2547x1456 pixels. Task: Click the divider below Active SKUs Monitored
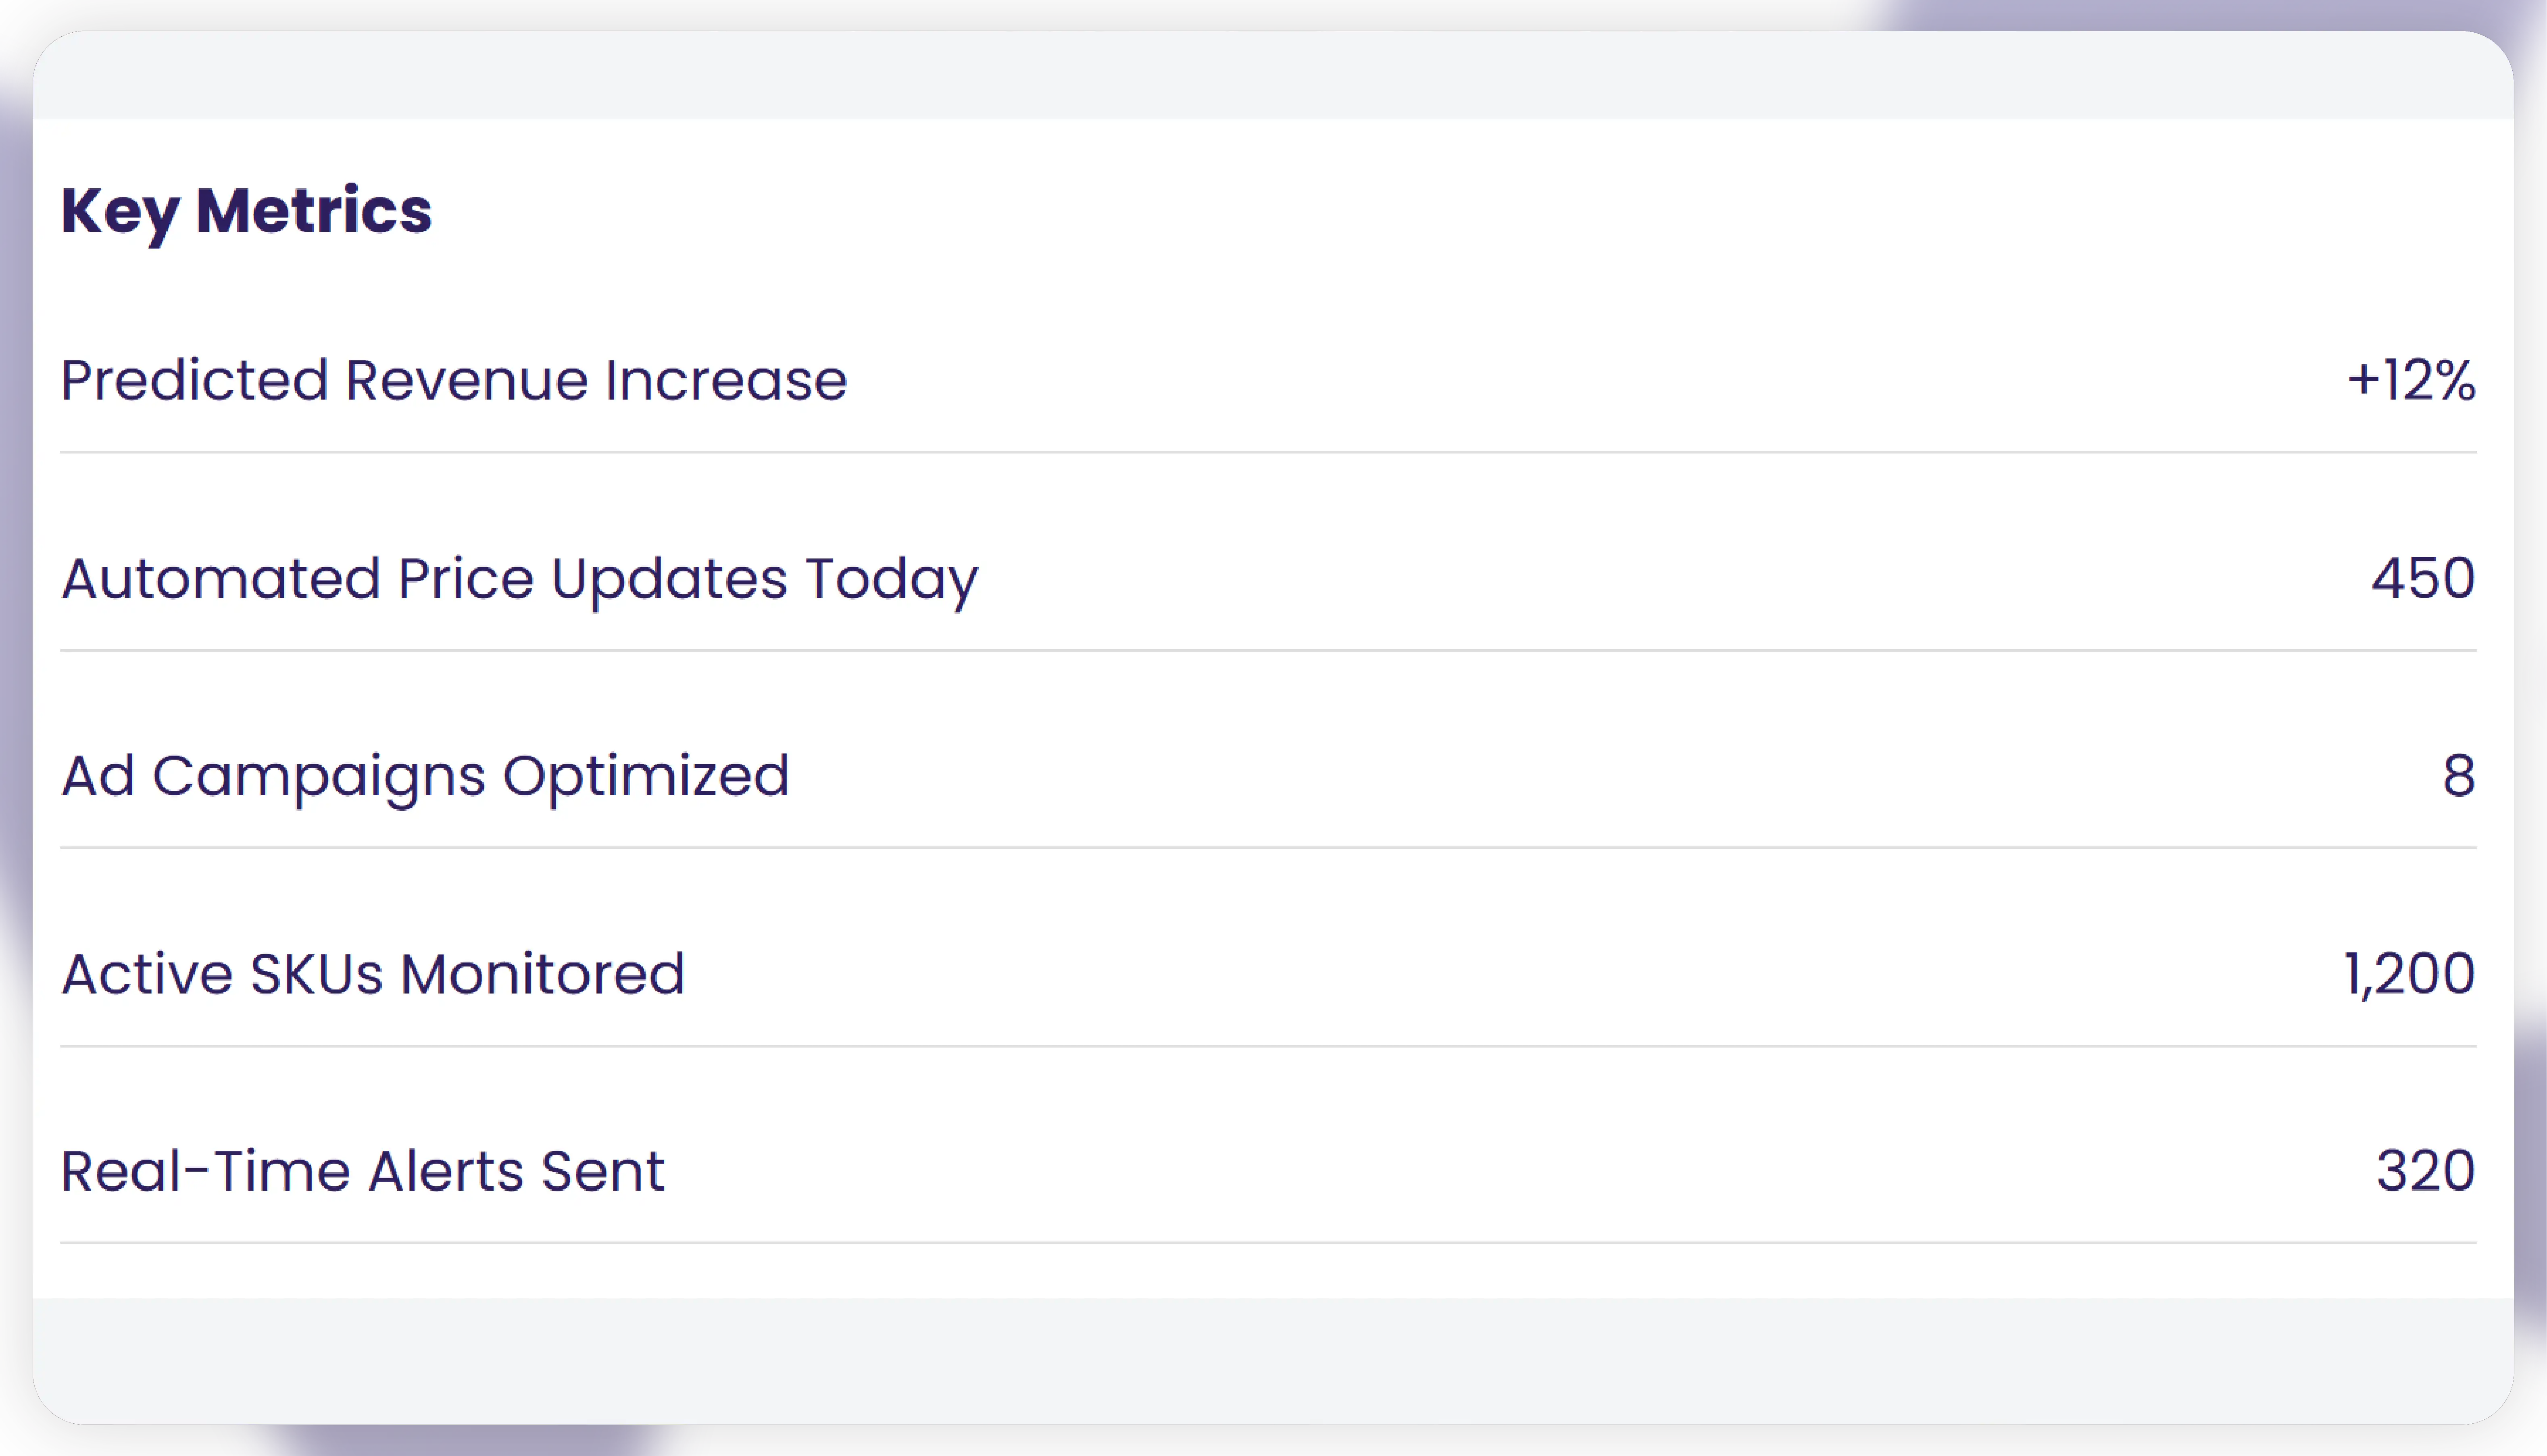click(x=1268, y=1046)
